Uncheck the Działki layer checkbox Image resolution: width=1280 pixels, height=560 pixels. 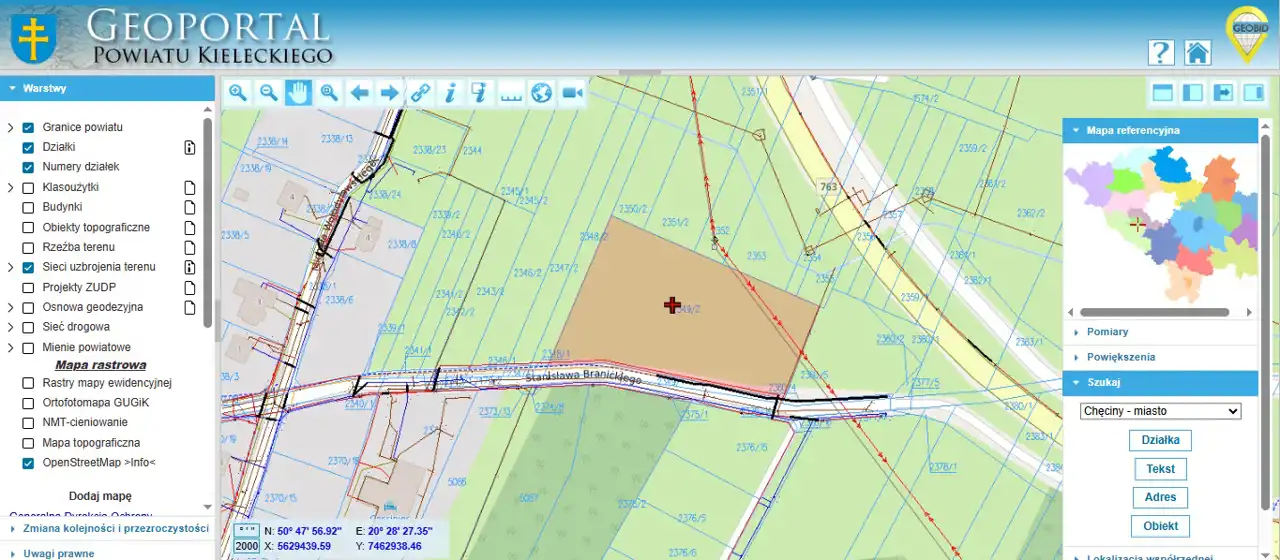pyautogui.click(x=28, y=147)
